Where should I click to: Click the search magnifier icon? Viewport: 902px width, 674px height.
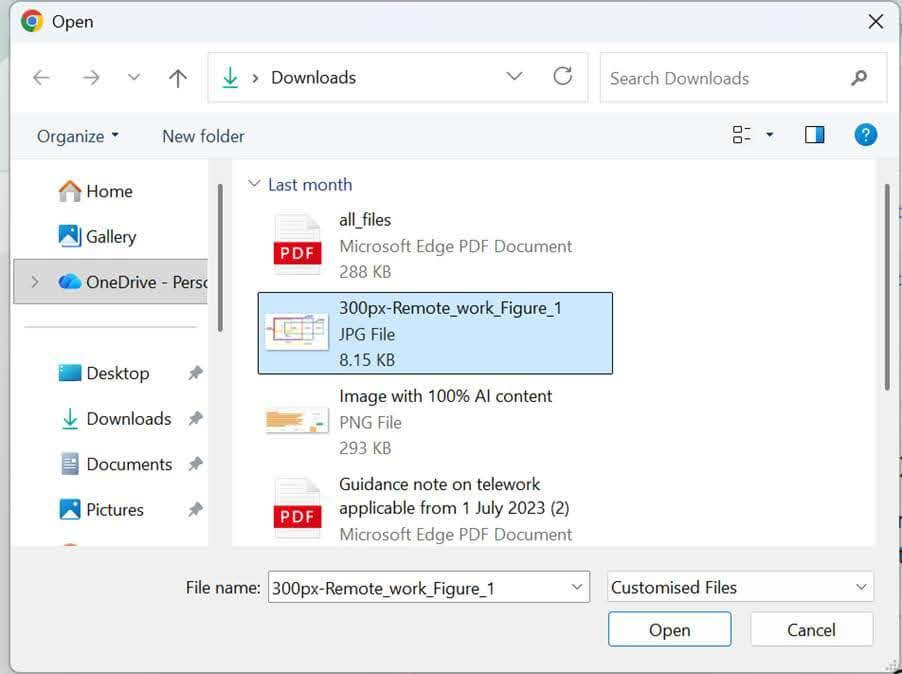[x=859, y=78]
